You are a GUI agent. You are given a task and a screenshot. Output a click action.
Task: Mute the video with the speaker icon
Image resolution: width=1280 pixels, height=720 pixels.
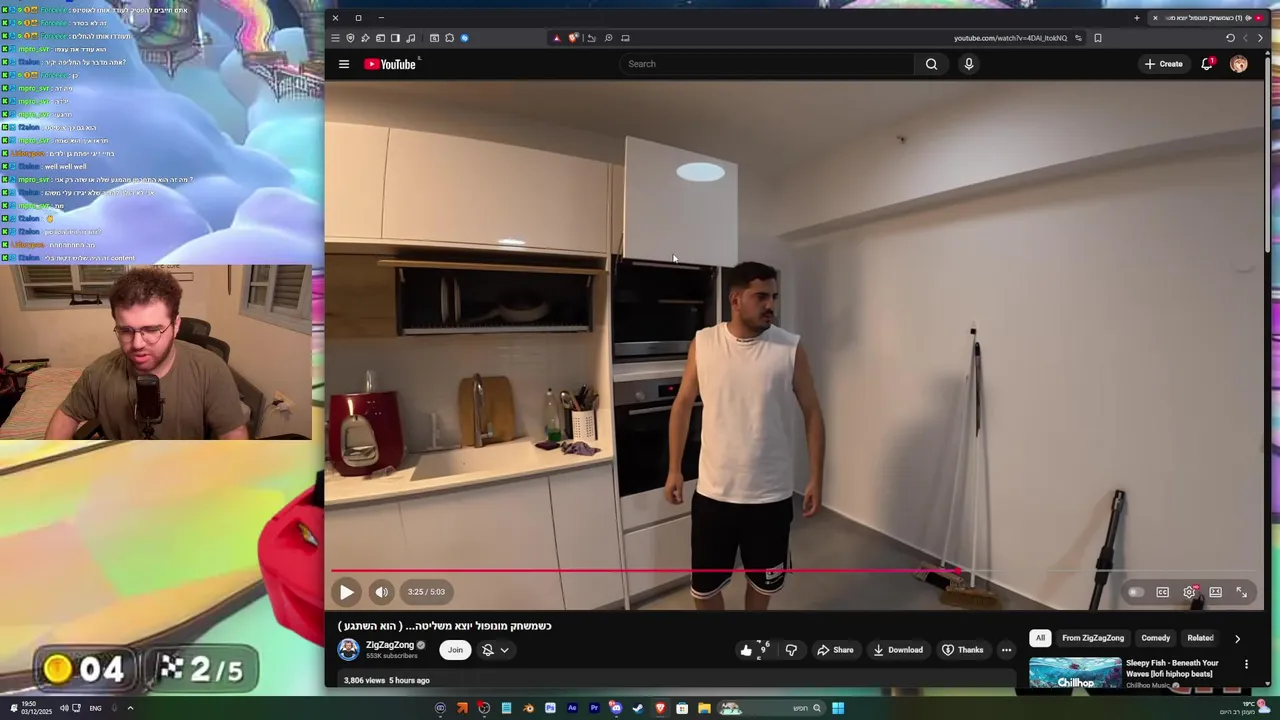click(x=382, y=592)
